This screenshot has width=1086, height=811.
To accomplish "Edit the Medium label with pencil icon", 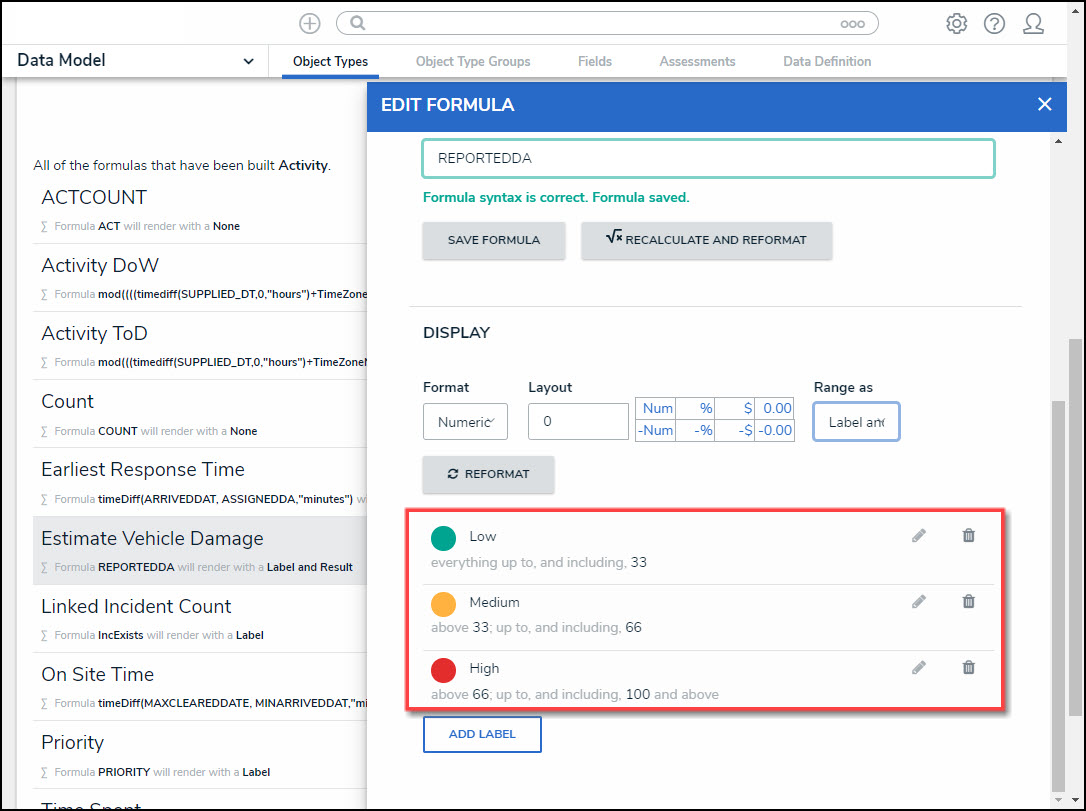I will coord(919,602).
